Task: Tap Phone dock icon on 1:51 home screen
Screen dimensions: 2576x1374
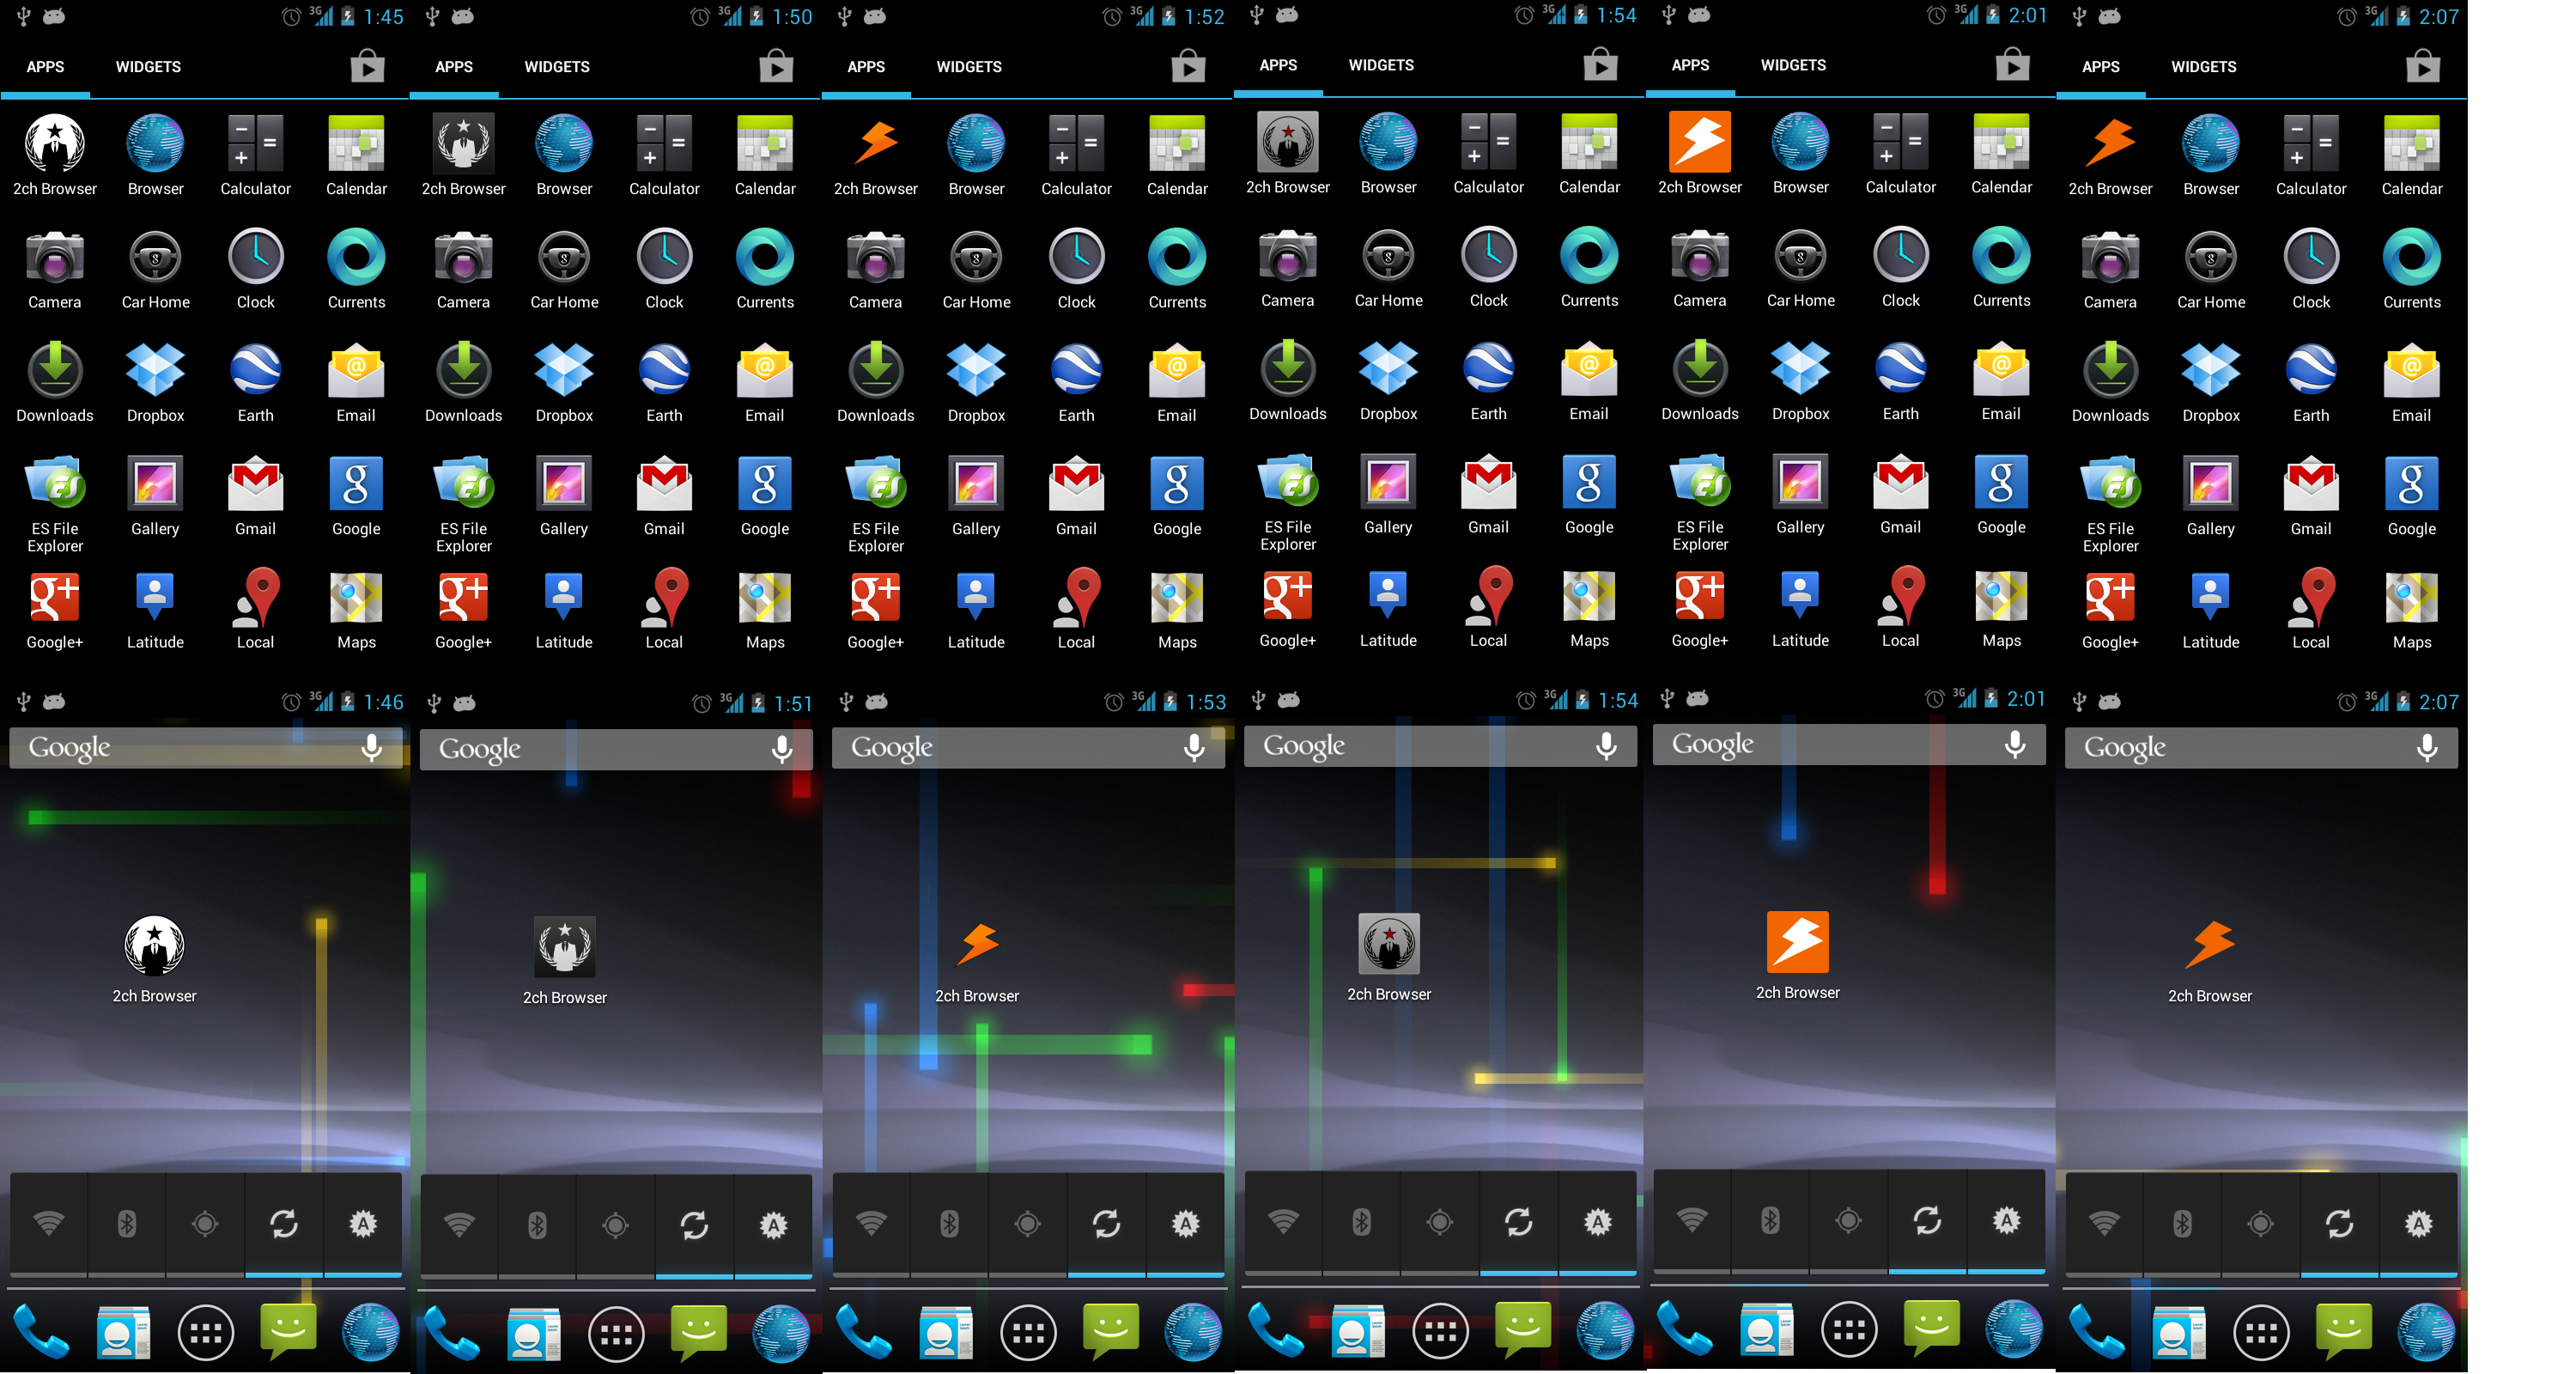Action: [451, 1333]
